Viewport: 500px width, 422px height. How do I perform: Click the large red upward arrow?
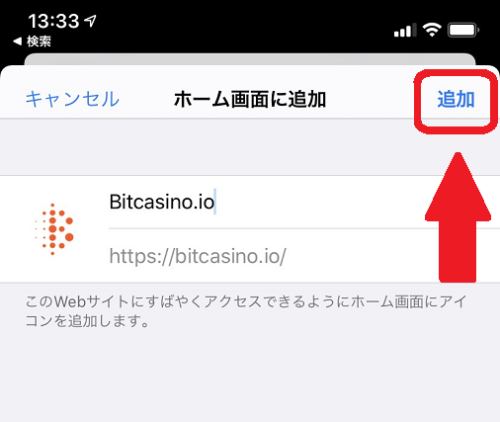458,217
